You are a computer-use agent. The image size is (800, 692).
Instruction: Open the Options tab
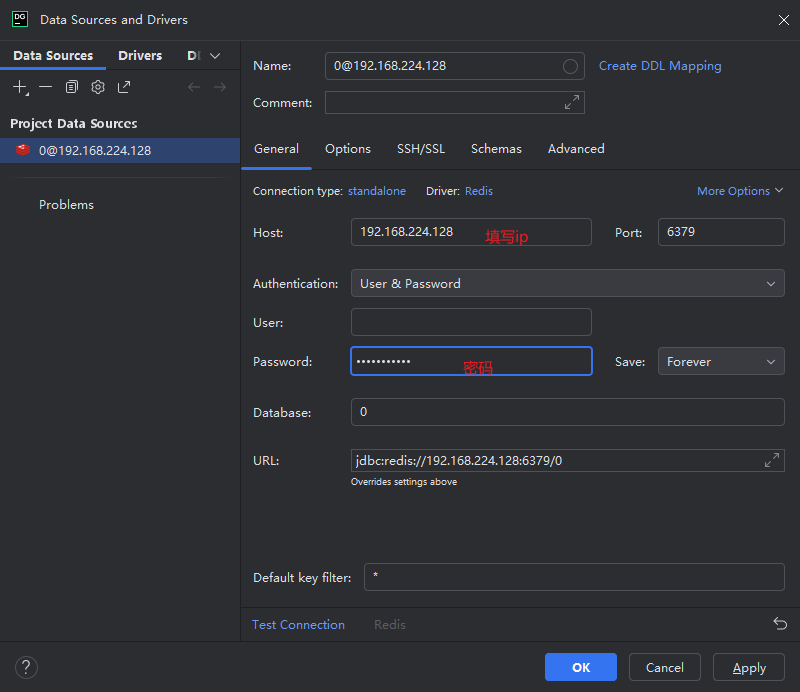pos(348,149)
